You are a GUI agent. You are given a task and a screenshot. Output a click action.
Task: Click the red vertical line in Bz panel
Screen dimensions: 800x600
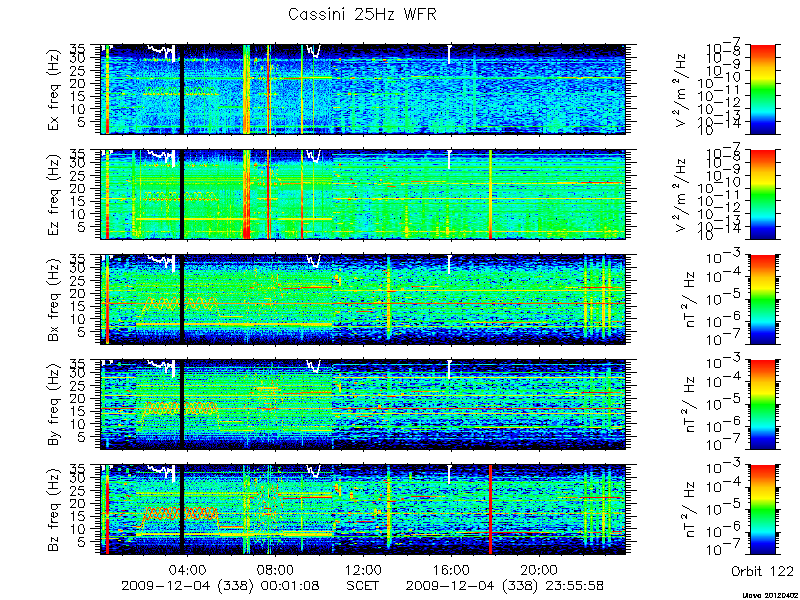point(490,509)
